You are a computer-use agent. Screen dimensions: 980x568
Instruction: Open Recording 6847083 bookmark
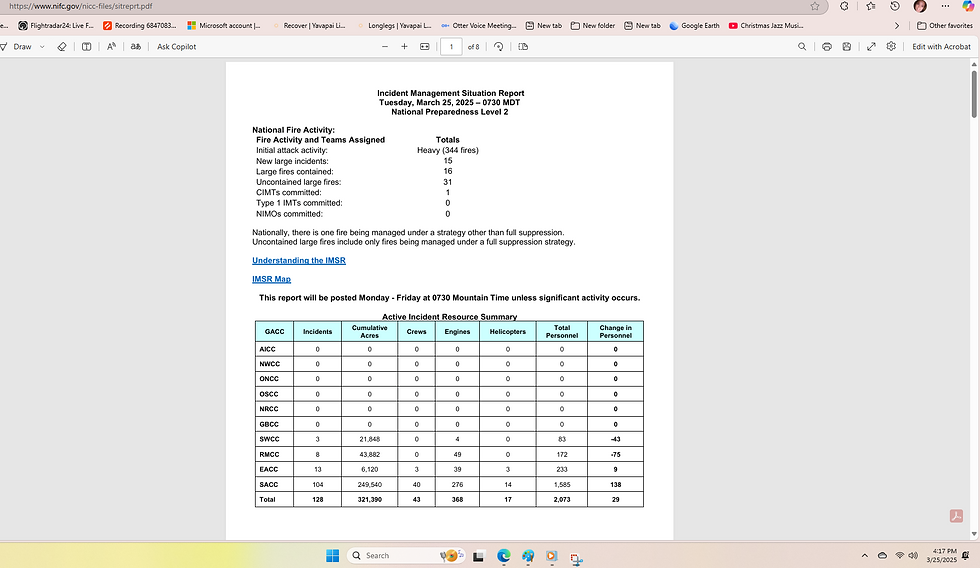(x=139, y=26)
